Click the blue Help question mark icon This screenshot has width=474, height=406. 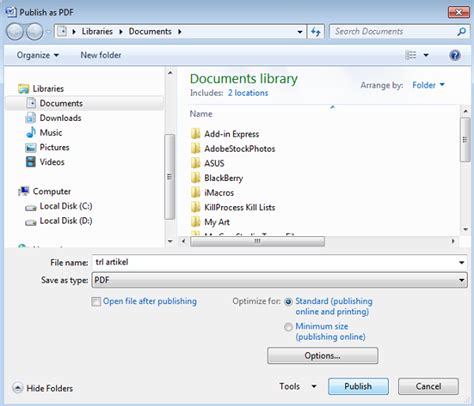(455, 55)
